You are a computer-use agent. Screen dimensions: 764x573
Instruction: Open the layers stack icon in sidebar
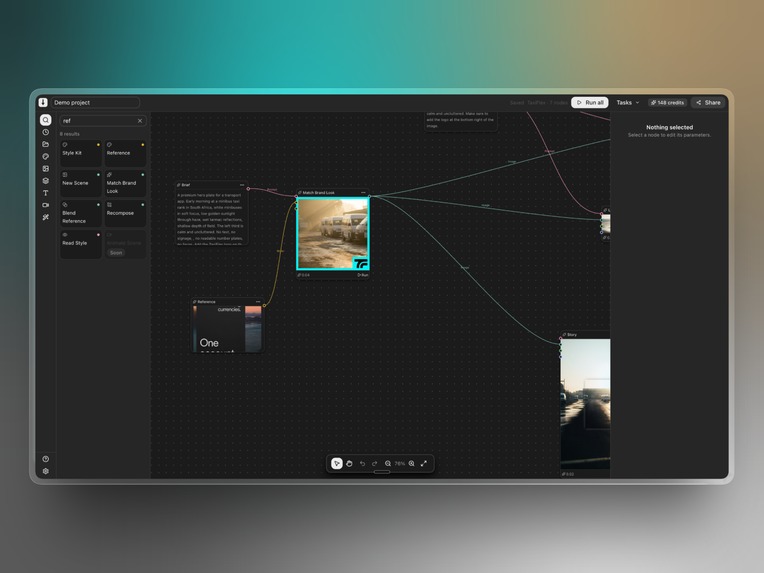[x=45, y=181]
